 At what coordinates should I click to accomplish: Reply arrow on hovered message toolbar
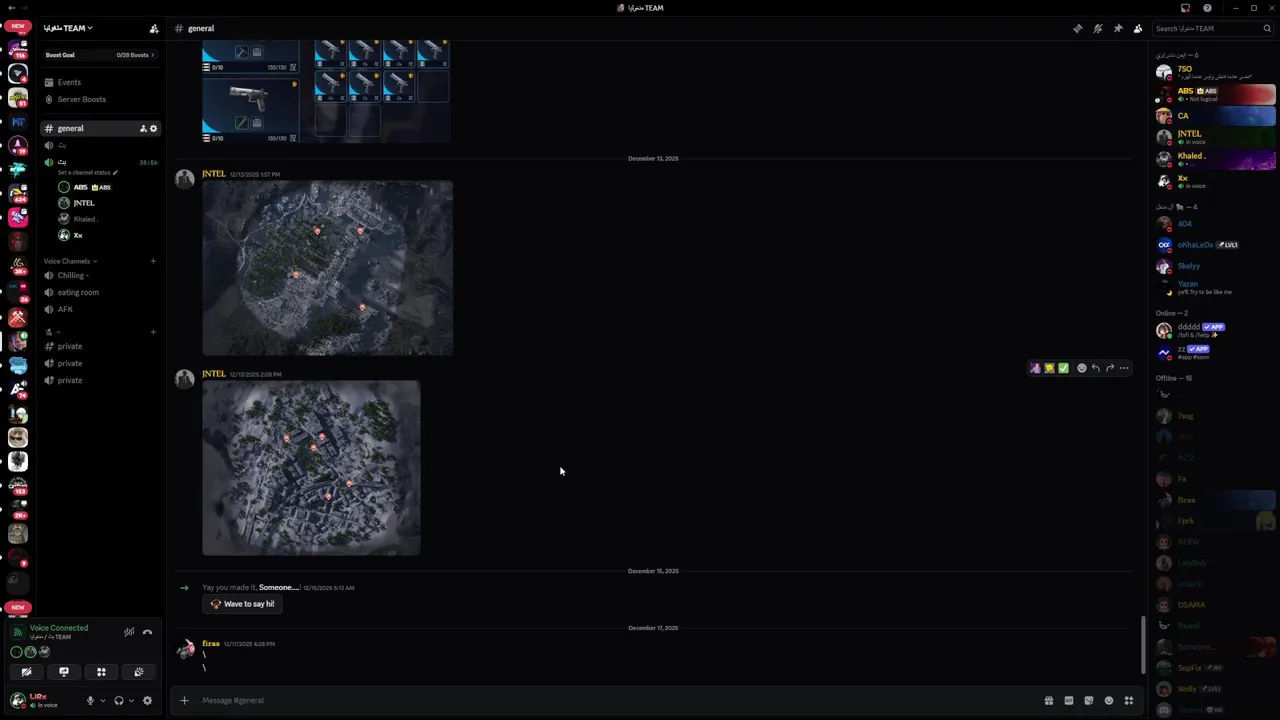click(x=1095, y=368)
